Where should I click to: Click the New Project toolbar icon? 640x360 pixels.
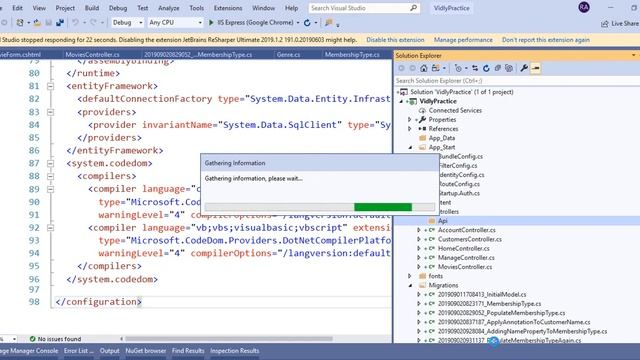[x=20, y=22]
